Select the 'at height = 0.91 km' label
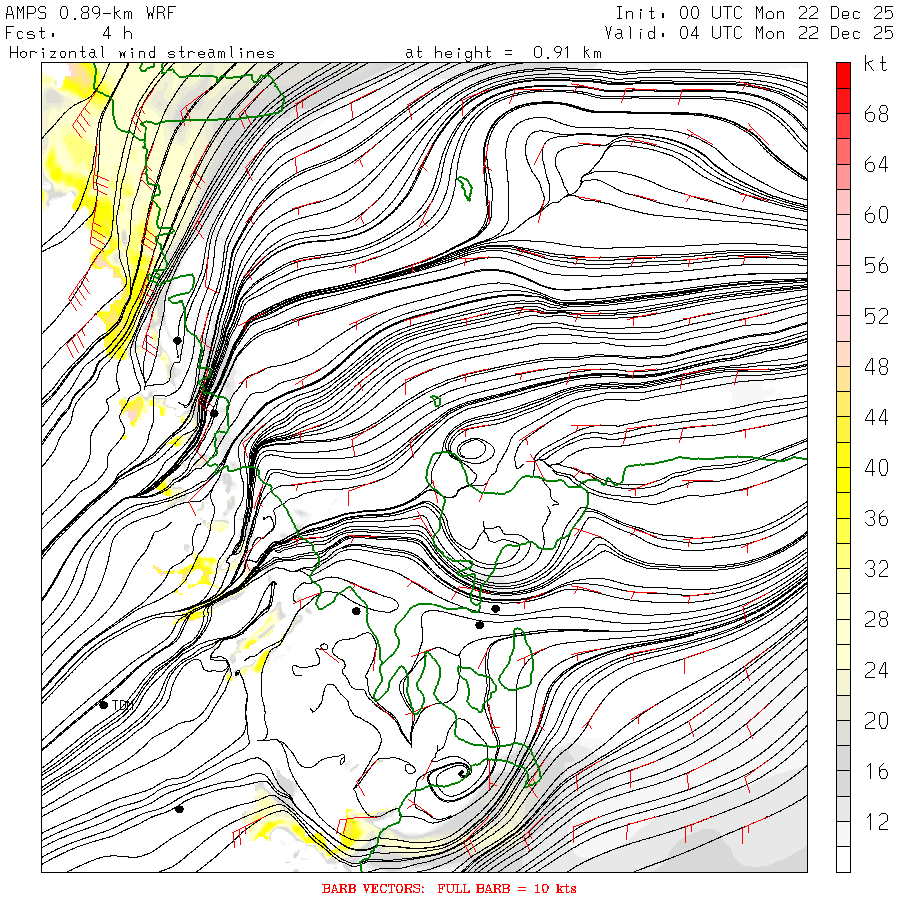 [503, 53]
